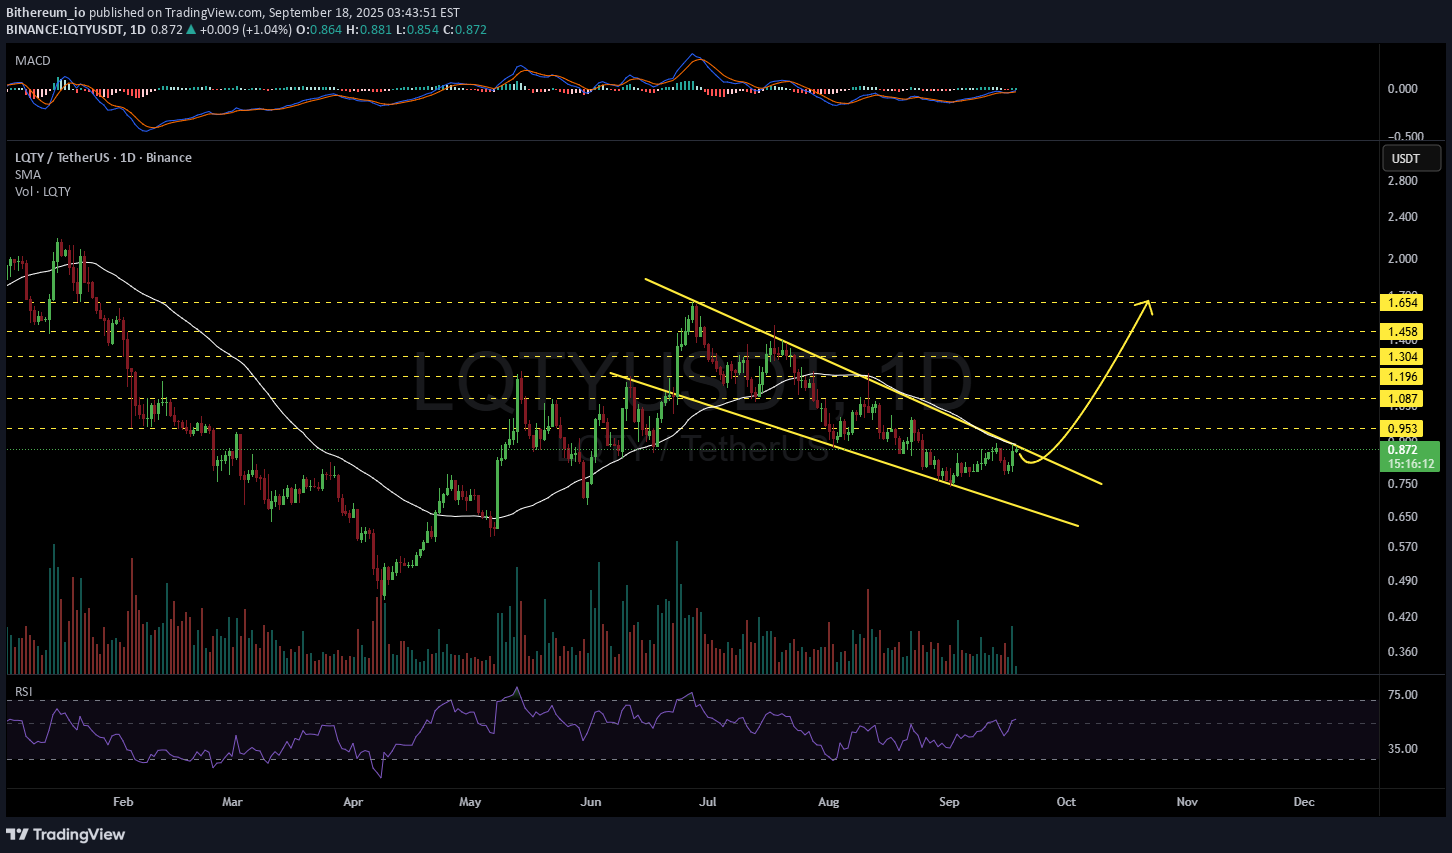Click the SMA indicator legend

coord(28,175)
